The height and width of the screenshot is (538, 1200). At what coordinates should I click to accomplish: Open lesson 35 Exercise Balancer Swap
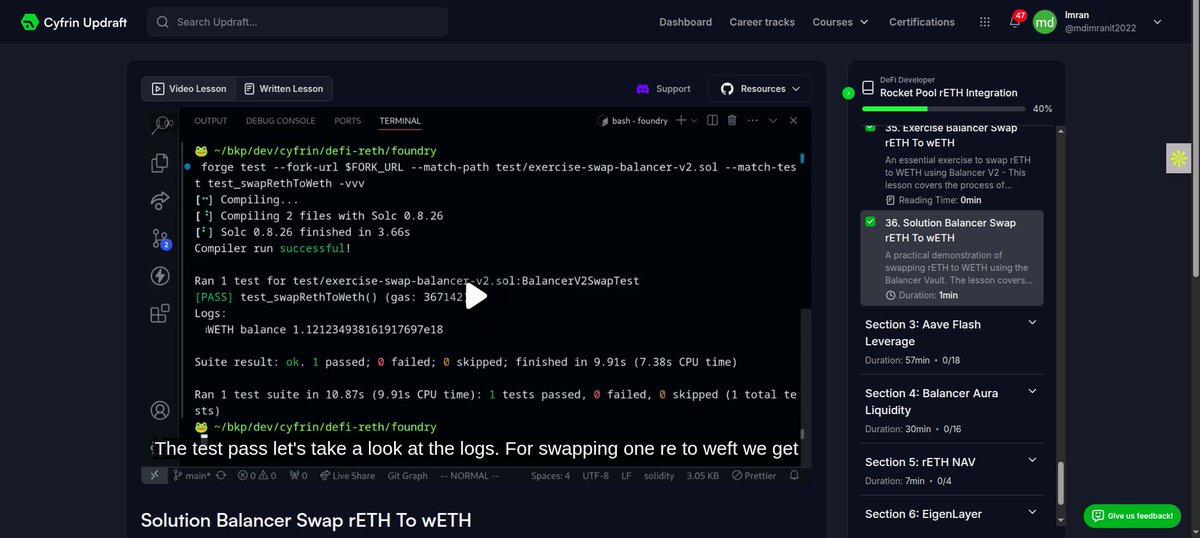(x=953, y=165)
